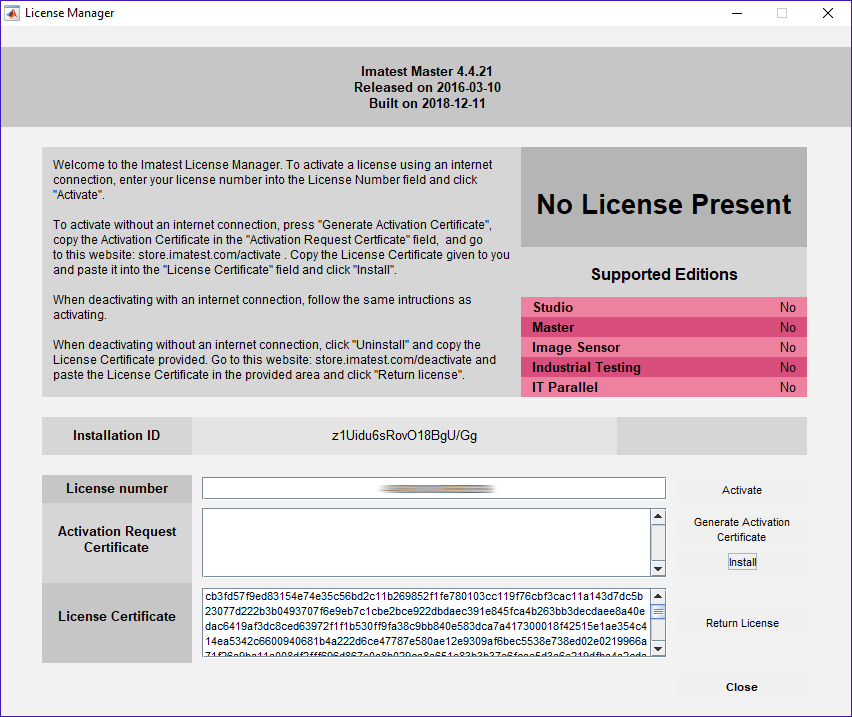852x717 pixels.
Task: Minimize the License Manager window
Action: tap(737, 13)
